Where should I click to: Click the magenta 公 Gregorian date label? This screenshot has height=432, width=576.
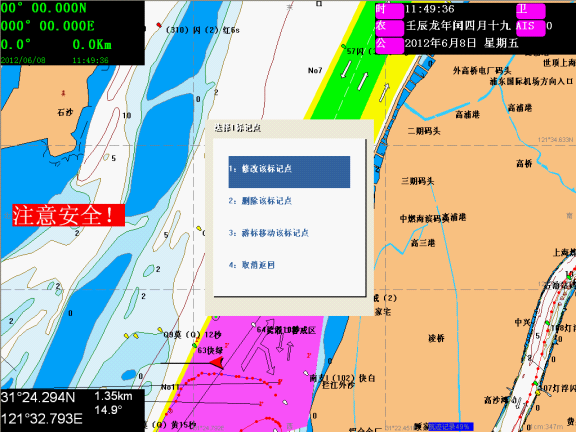389,45
